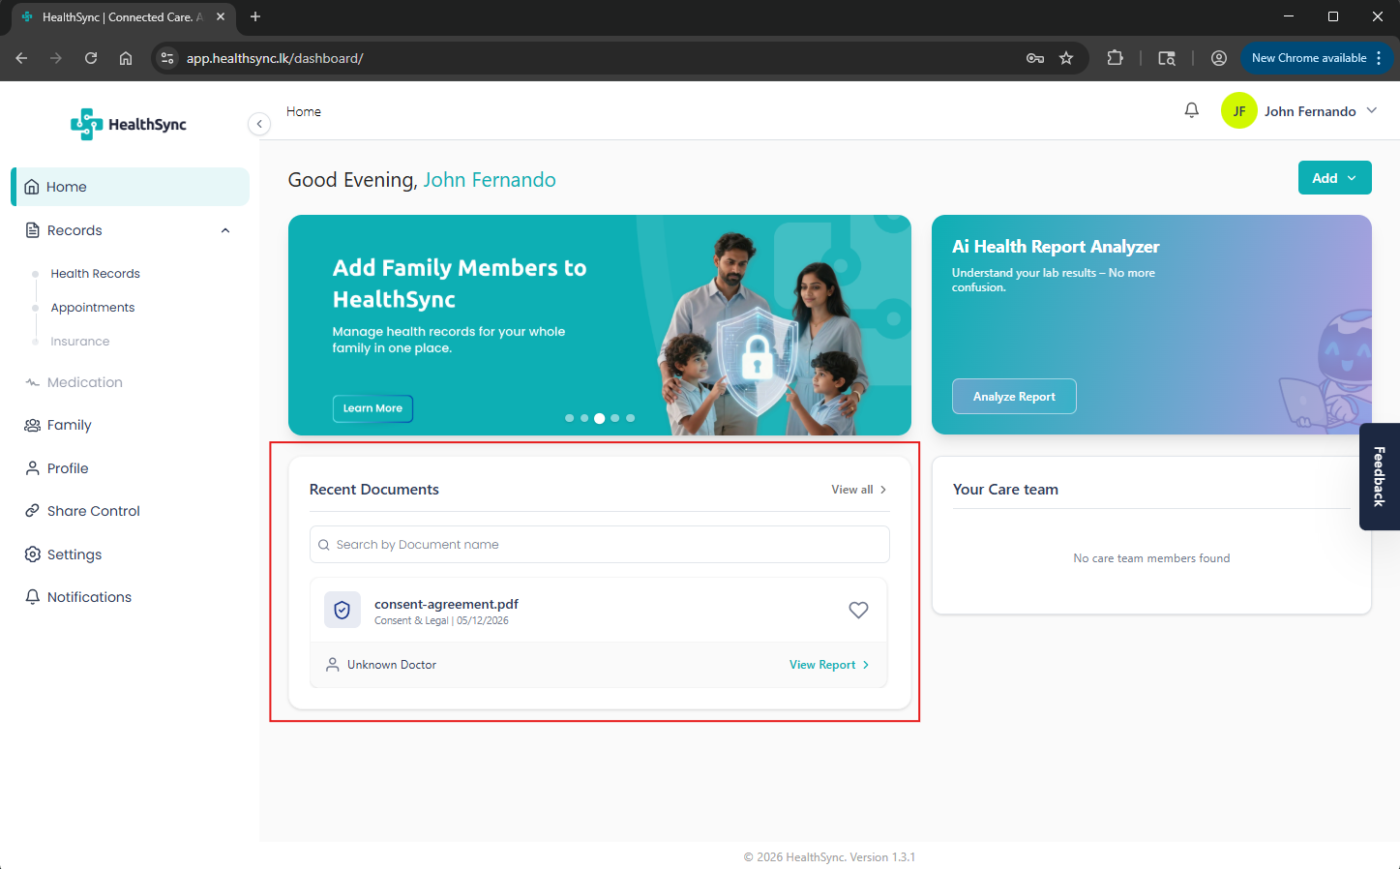The height and width of the screenshot is (869, 1400).
Task: Open the Chrome extensions puzzle icon
Action: (1115, 58)
